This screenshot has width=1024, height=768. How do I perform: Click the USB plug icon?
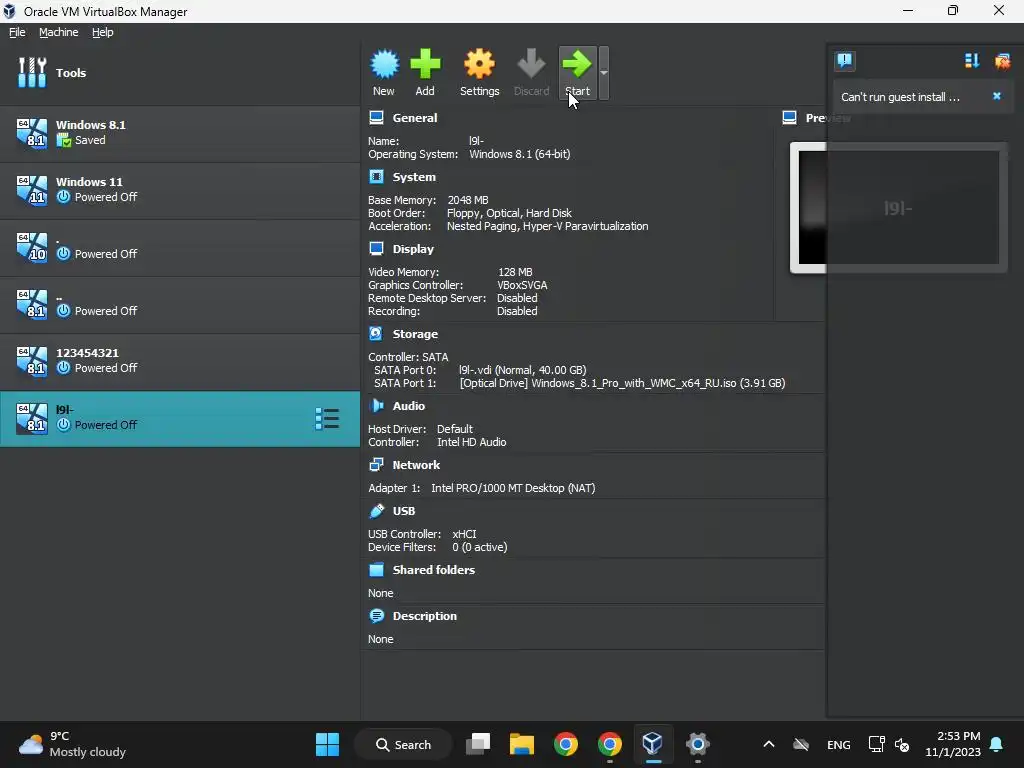click(x=376, y=511)
